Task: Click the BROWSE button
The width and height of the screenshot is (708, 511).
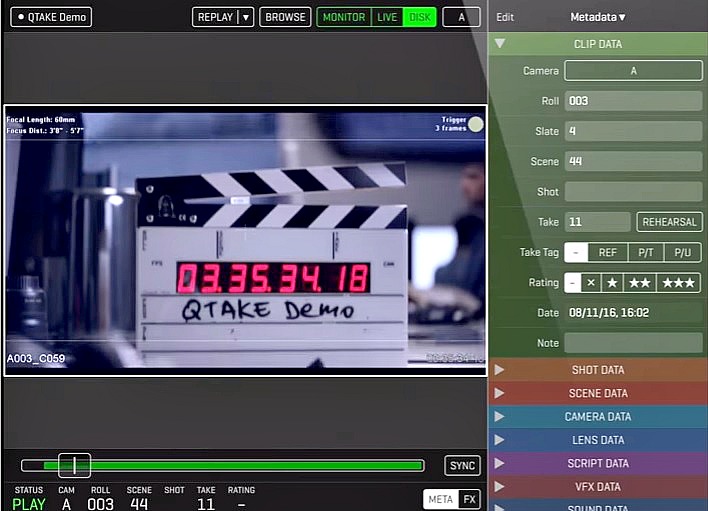Action: pyautogui.click(x=285, y=17)
